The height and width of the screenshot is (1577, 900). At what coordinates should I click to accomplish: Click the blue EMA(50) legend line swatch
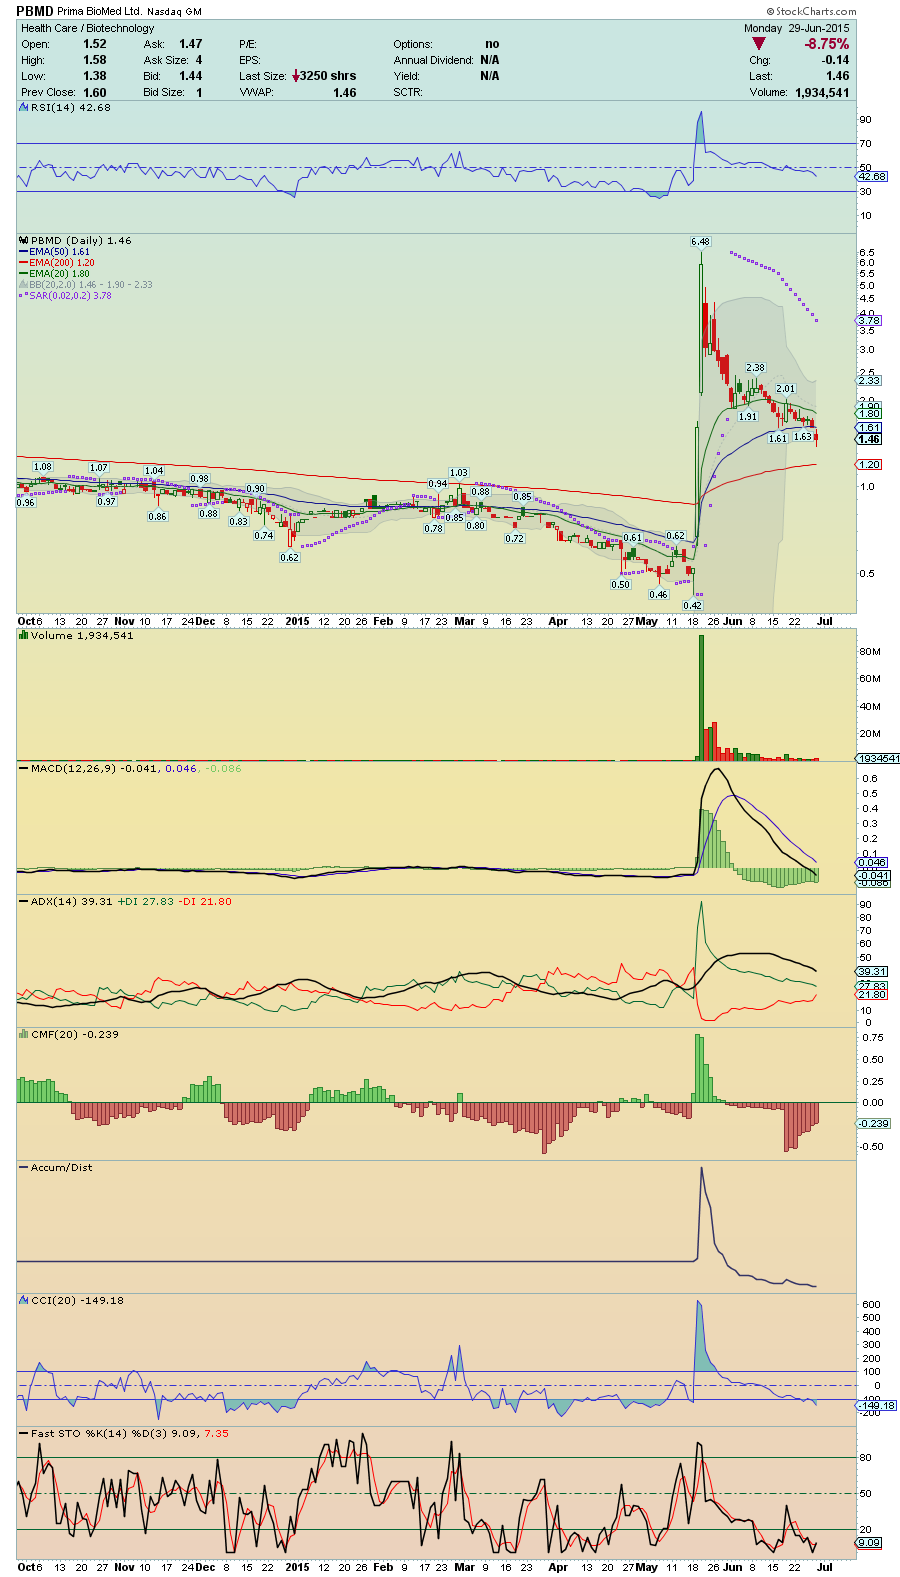23,252
